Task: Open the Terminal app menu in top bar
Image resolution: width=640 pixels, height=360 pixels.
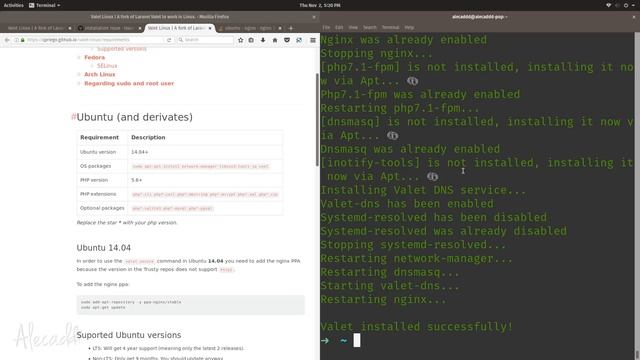Action: click(44, 5)
